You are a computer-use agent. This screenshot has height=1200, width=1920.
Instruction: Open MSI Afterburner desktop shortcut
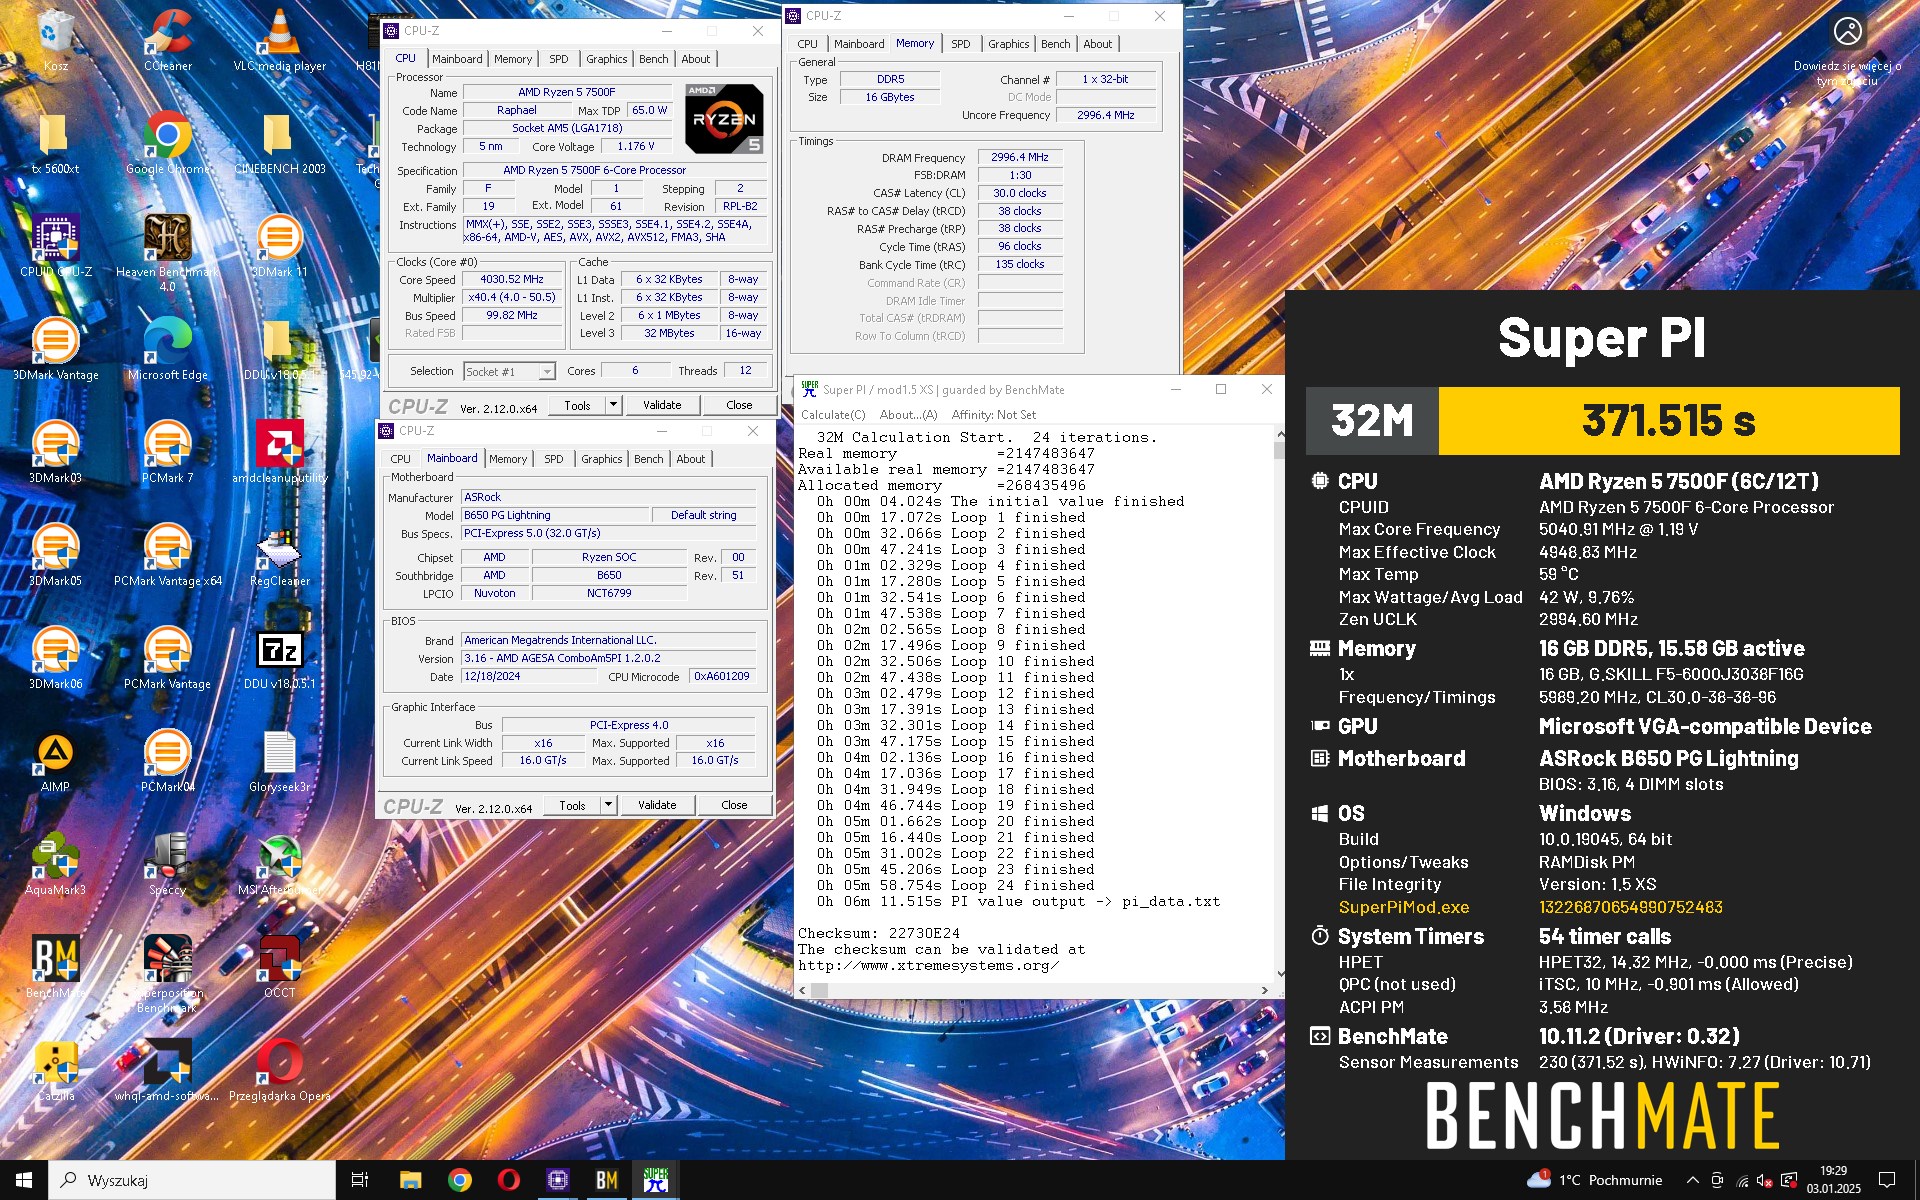[x=280, y=864]
